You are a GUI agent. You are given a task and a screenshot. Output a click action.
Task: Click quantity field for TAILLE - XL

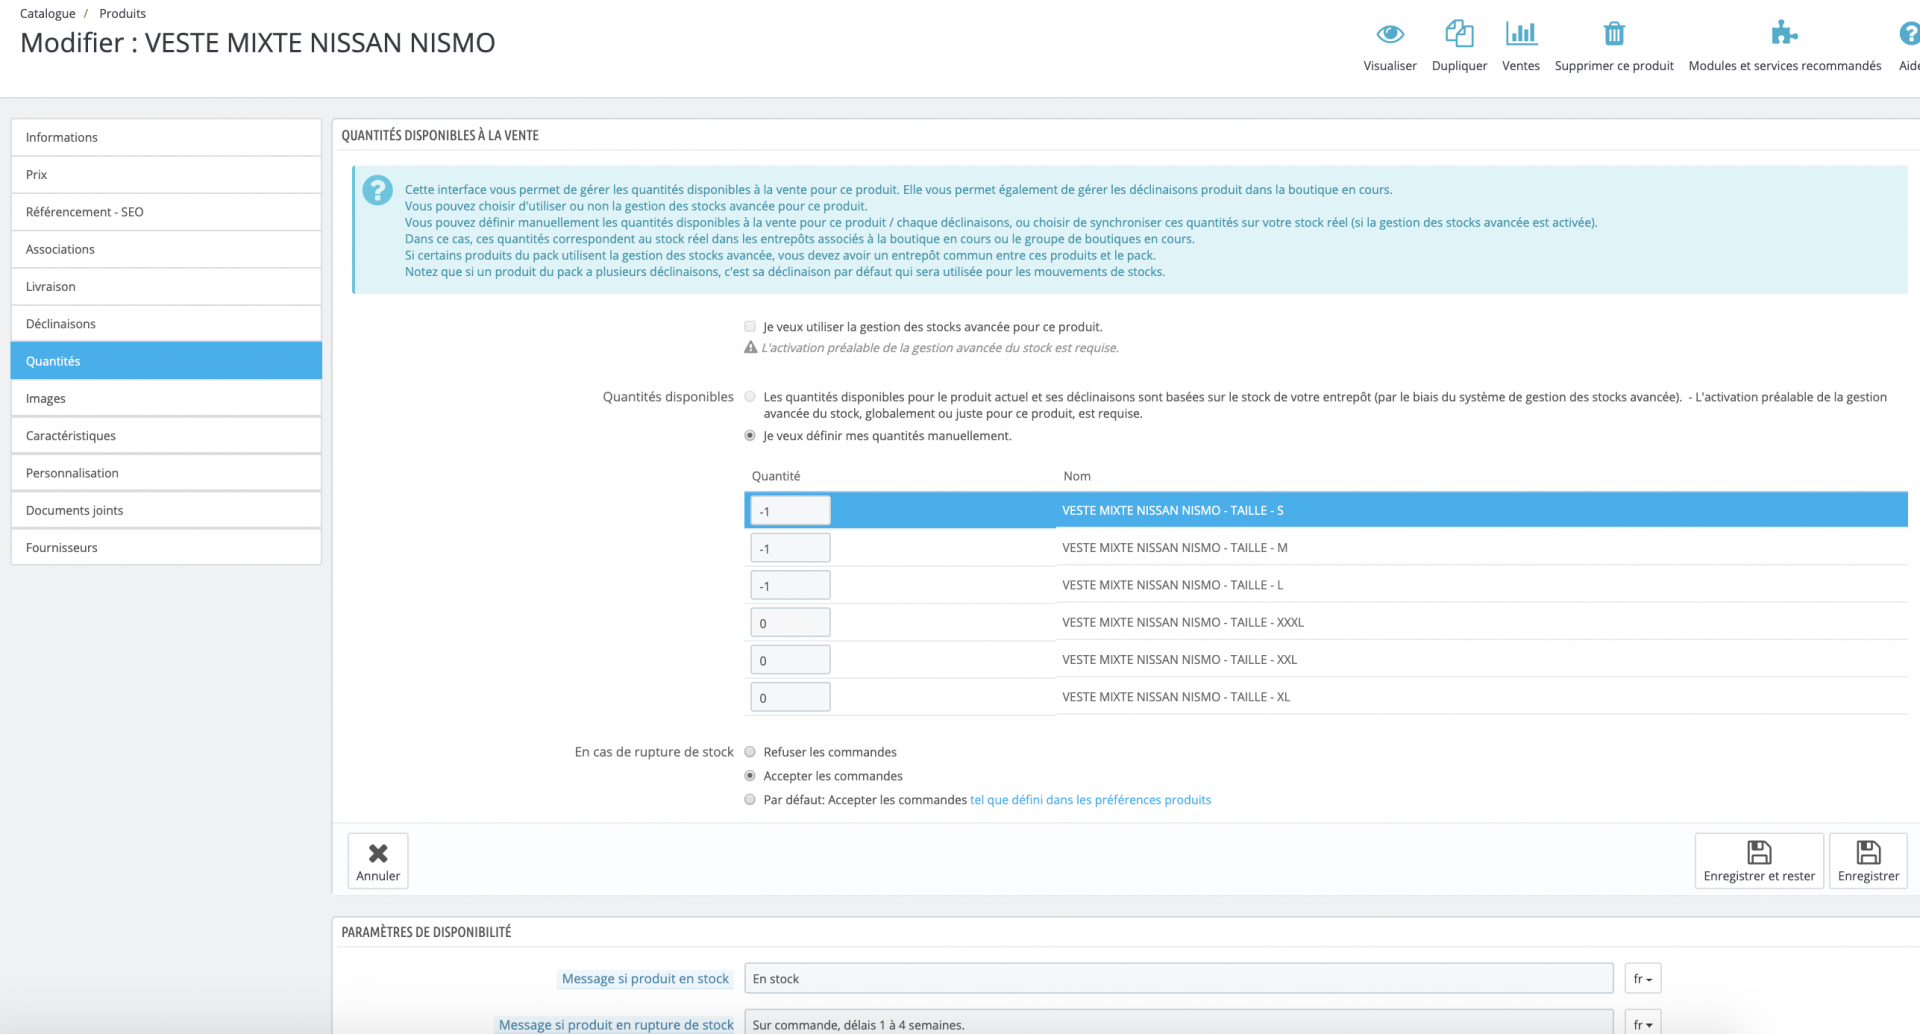[x=790, y=697]
